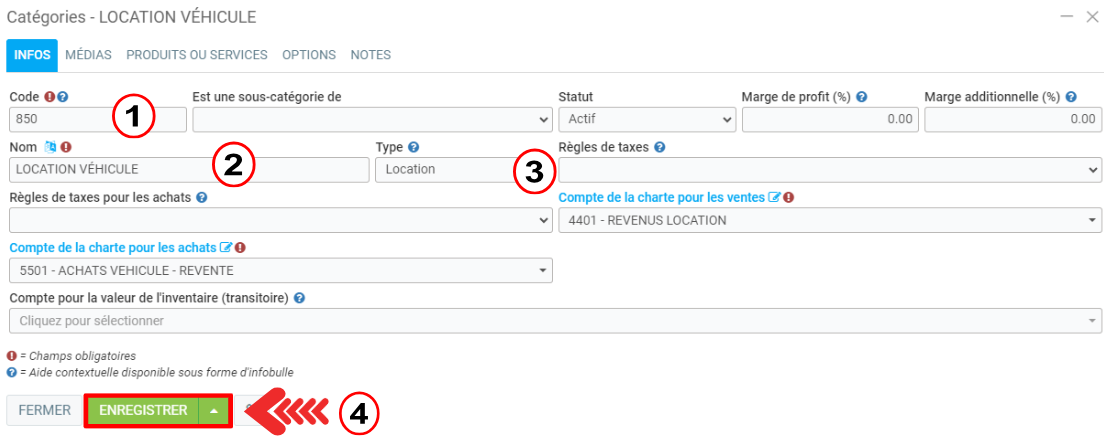Image resolution: width=1104 pixels, height=436 pixels.
Task: Click translation icon beside Nom label
Action: point(50,147)
